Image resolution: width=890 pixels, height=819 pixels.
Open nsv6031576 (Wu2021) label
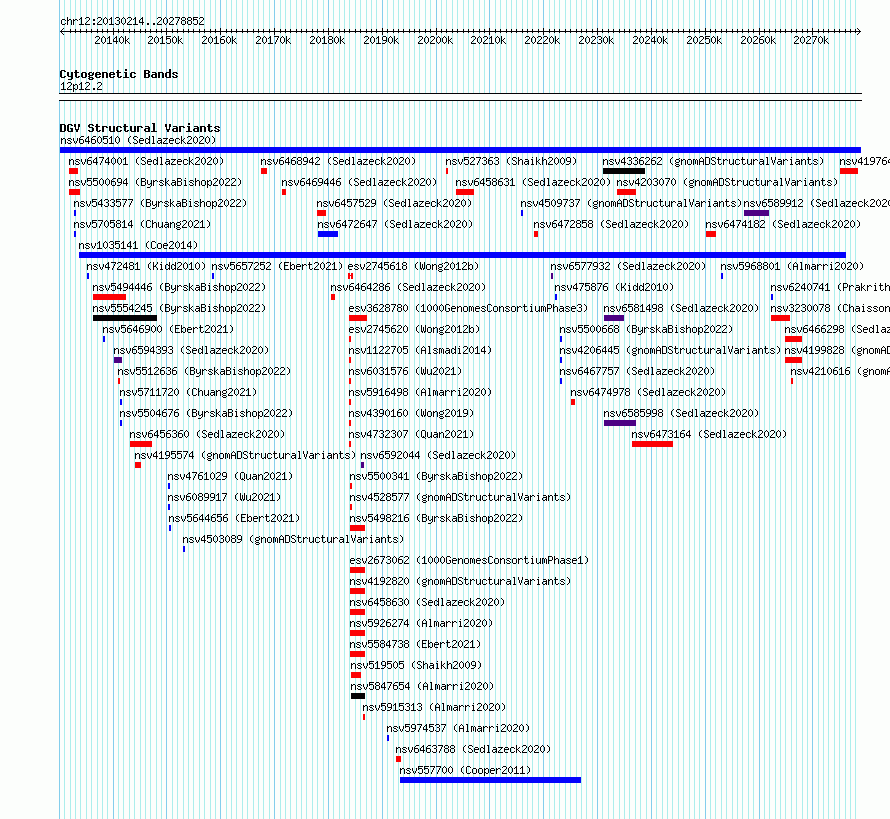pyautogui.click(x=405, y=371)
